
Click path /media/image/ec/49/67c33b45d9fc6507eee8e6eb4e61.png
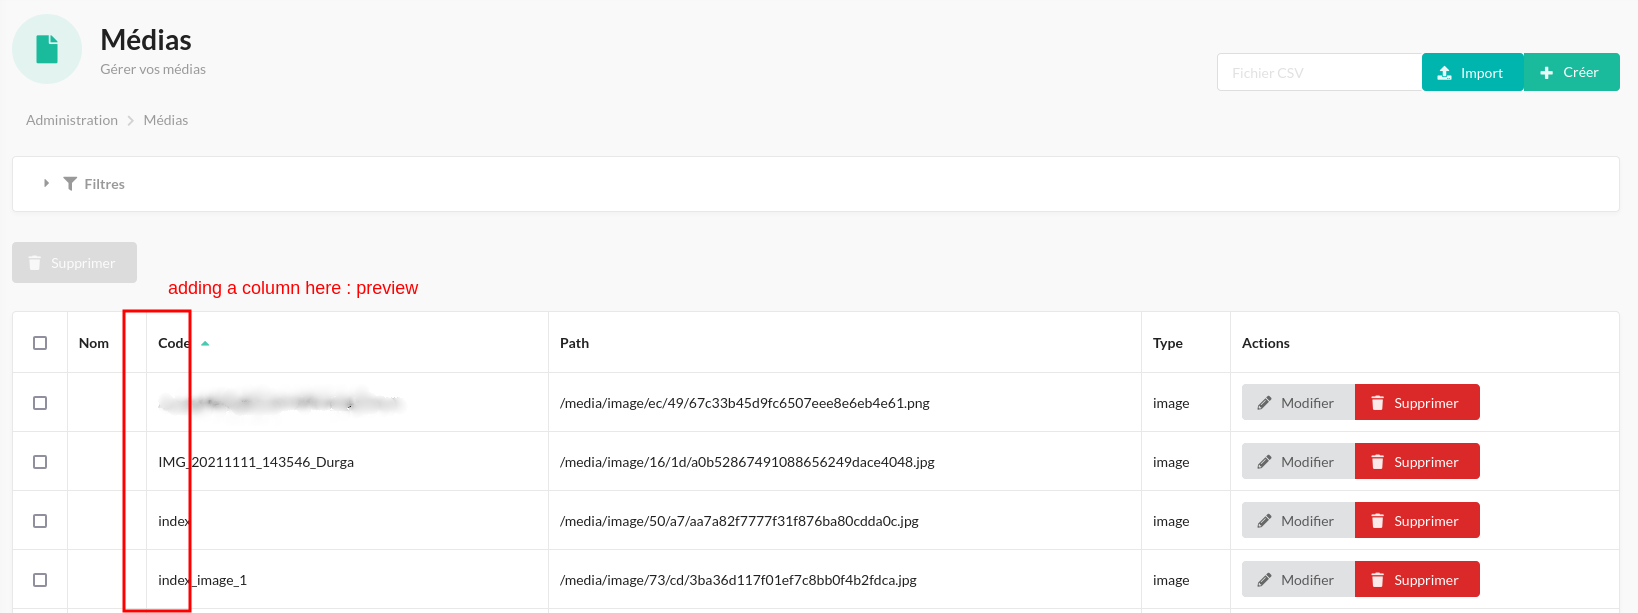(x=745, y=403)
